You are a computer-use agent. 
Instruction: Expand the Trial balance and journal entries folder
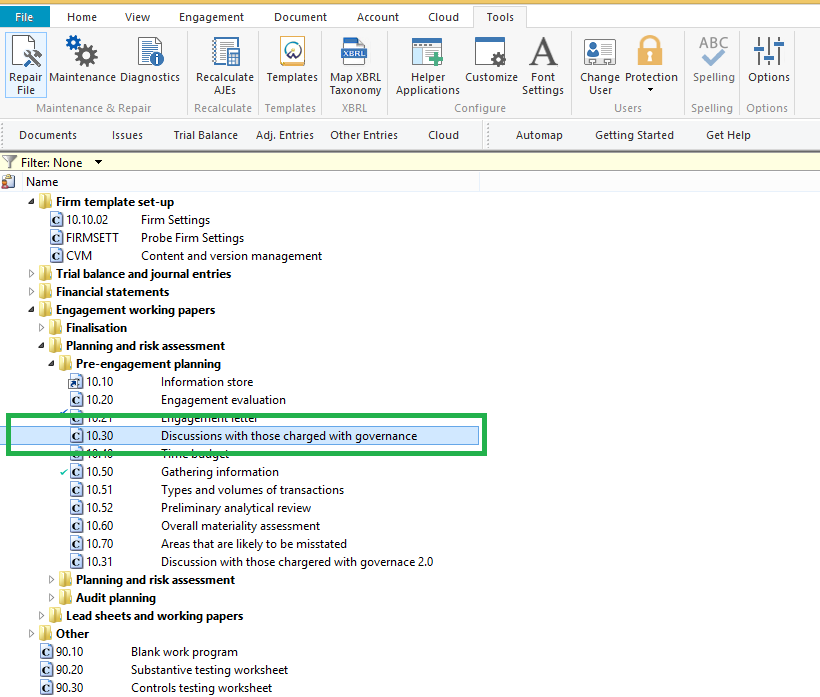[x=32, y=274]
